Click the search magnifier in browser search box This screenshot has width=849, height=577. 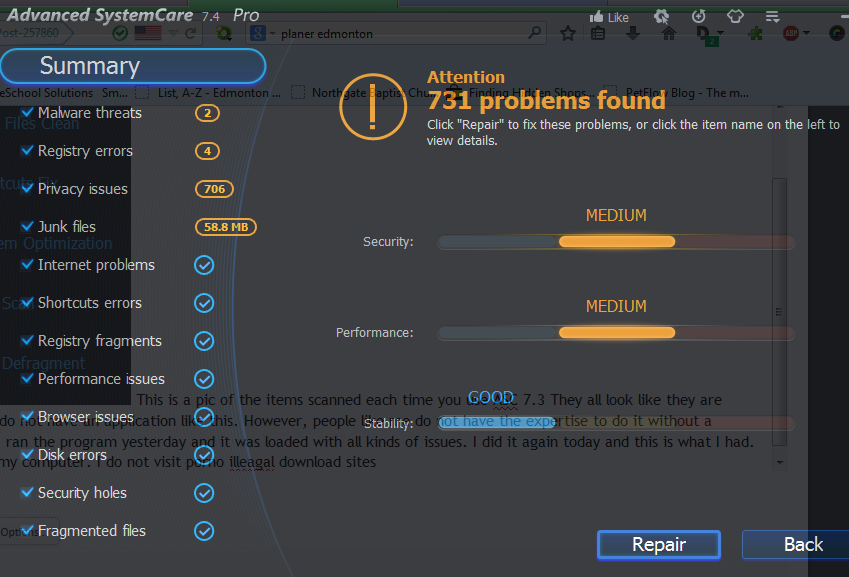pos(534,33)
